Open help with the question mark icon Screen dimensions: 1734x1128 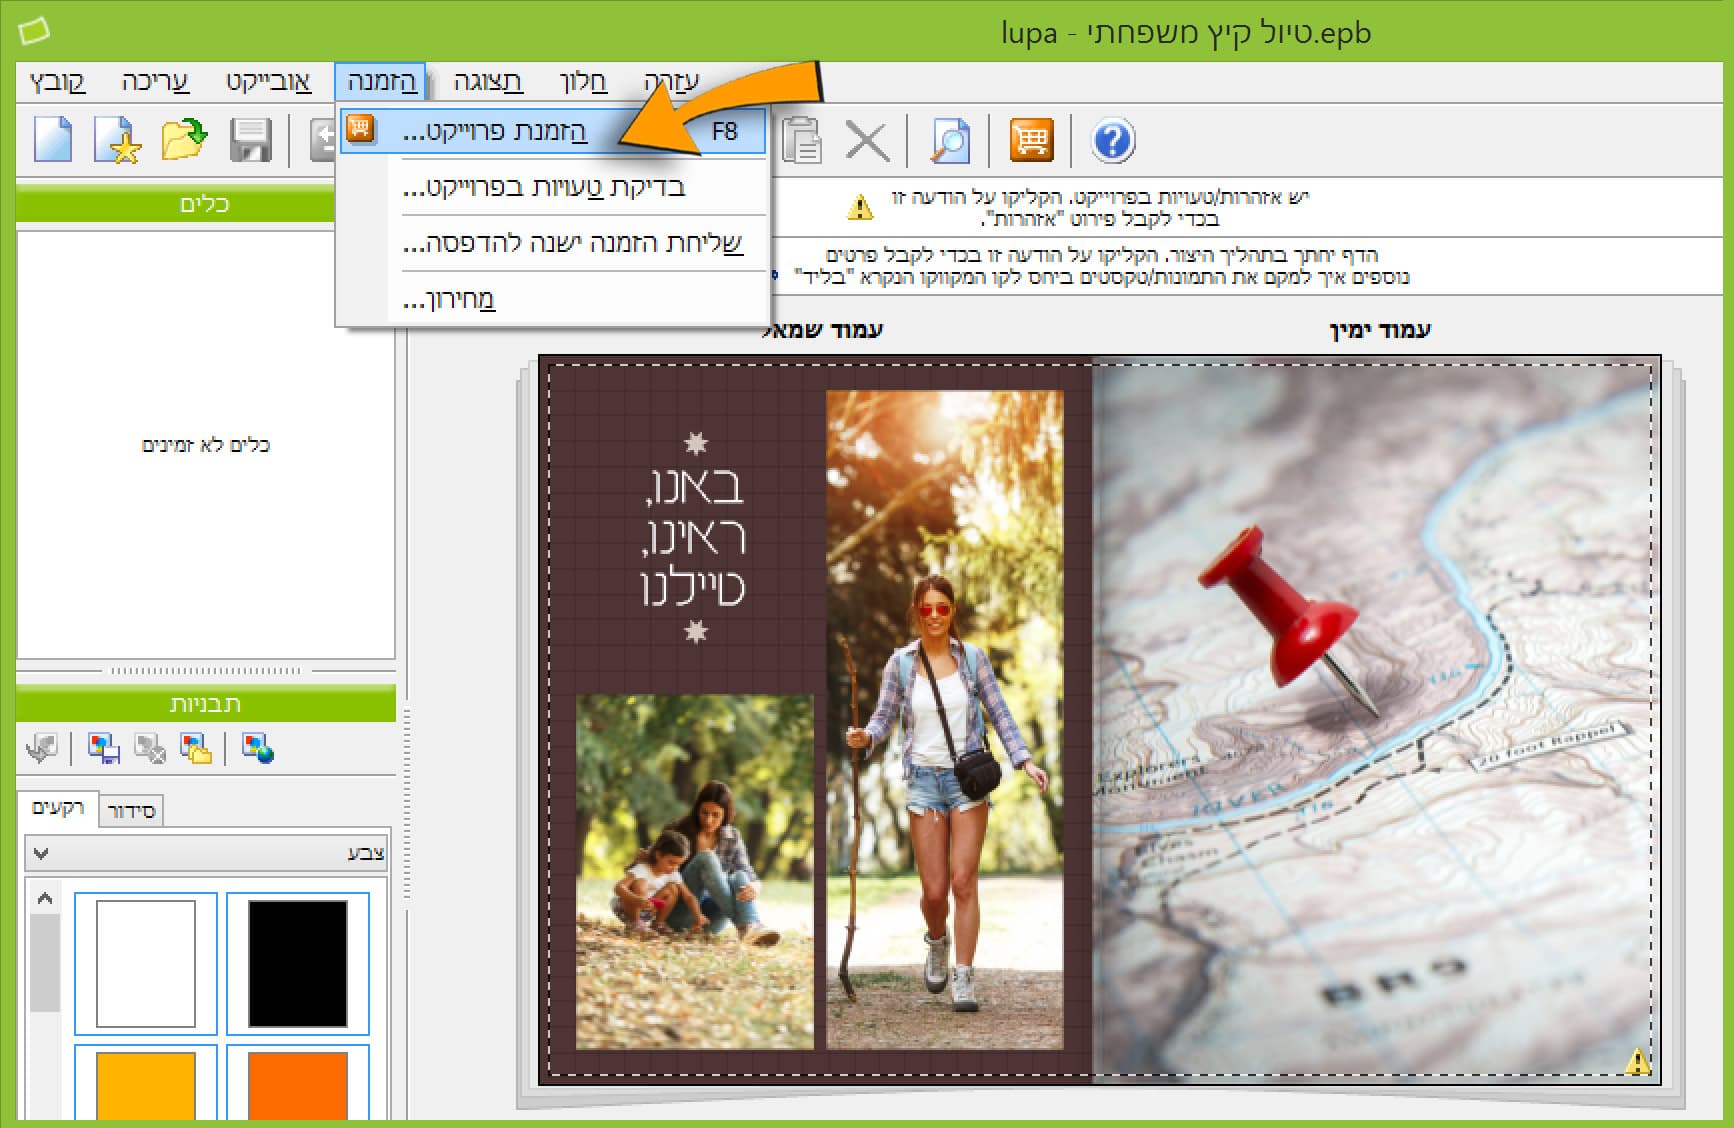[x=1112, y=140]
